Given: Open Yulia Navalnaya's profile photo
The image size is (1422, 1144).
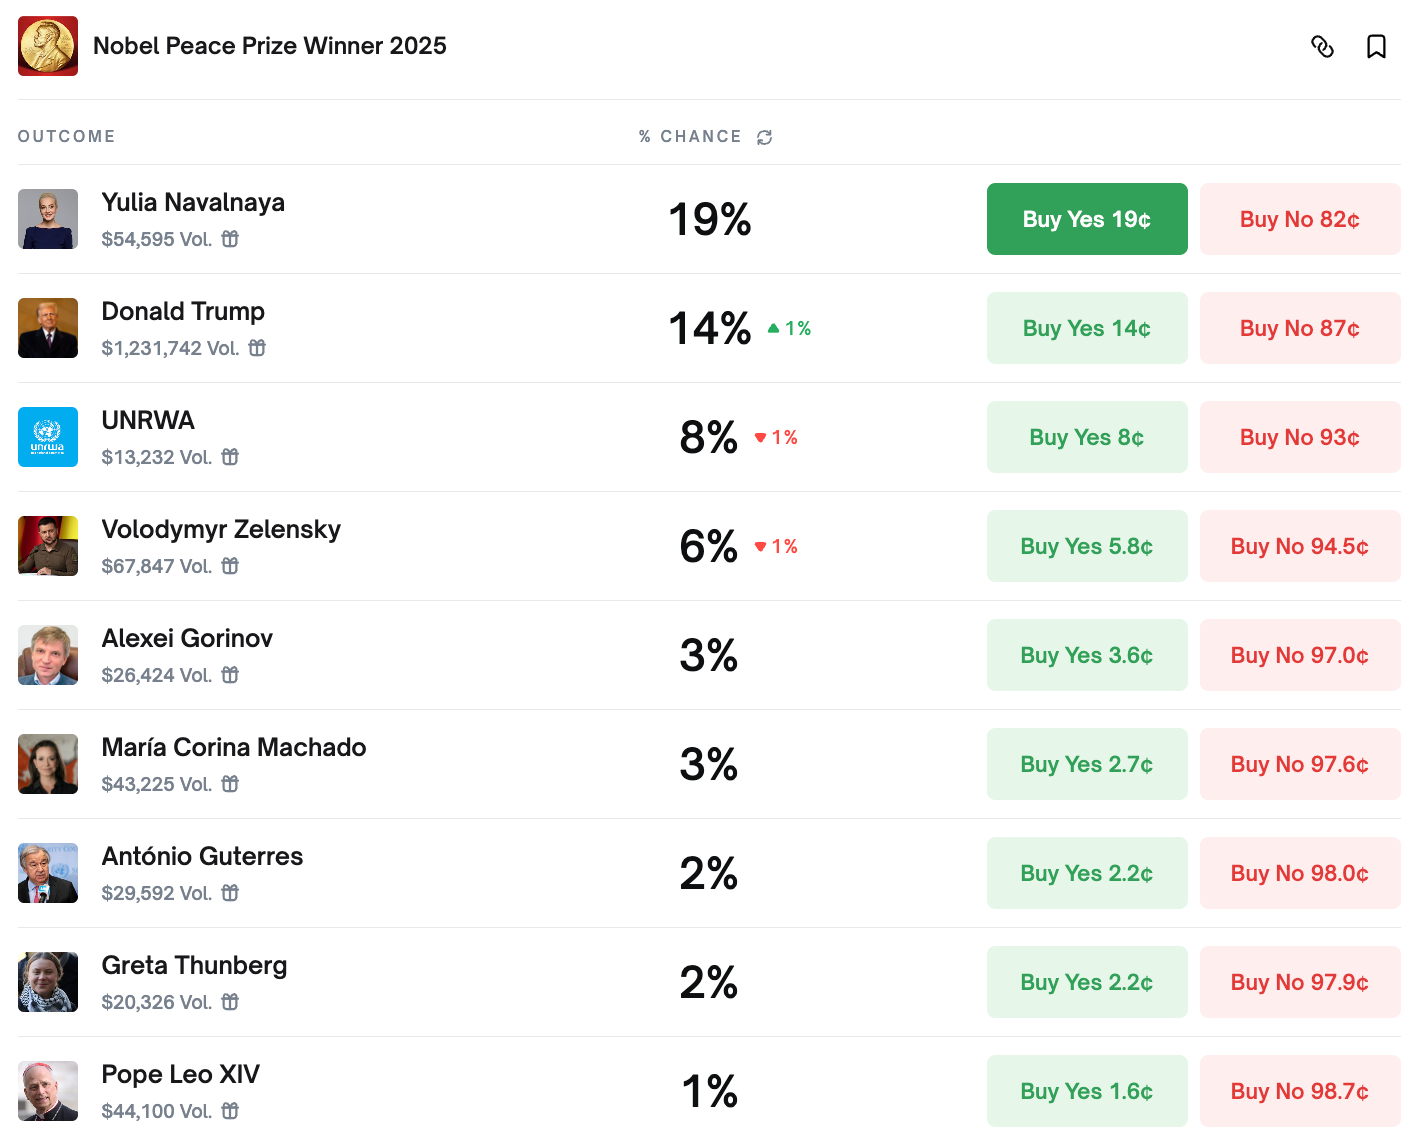Looking at the screenshot, I should pyautogui.click(x=48, y=219).
